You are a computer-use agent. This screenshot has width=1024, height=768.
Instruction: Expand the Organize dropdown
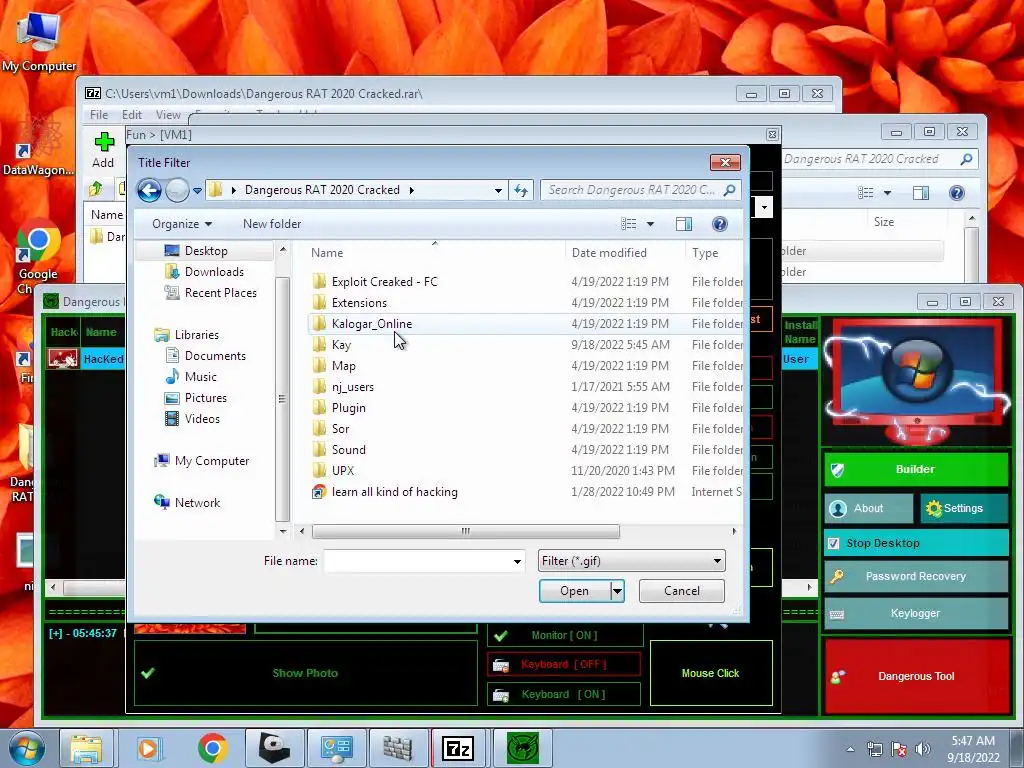tap(182, 224)
